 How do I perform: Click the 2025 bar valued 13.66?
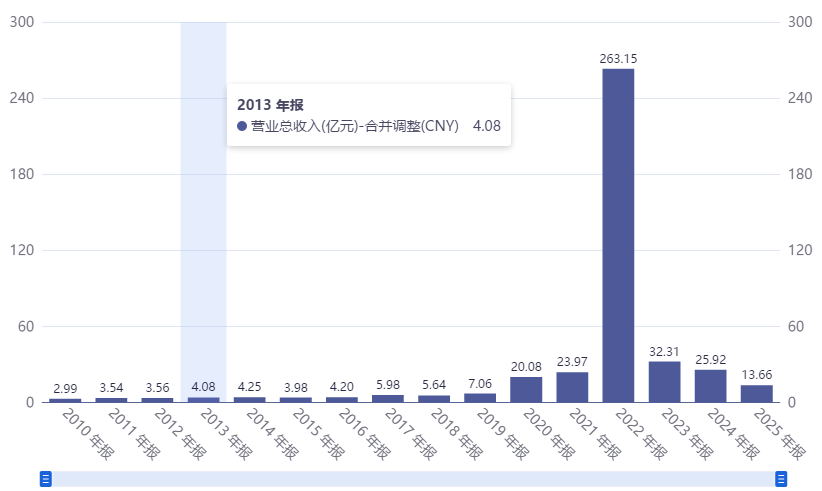756,394
